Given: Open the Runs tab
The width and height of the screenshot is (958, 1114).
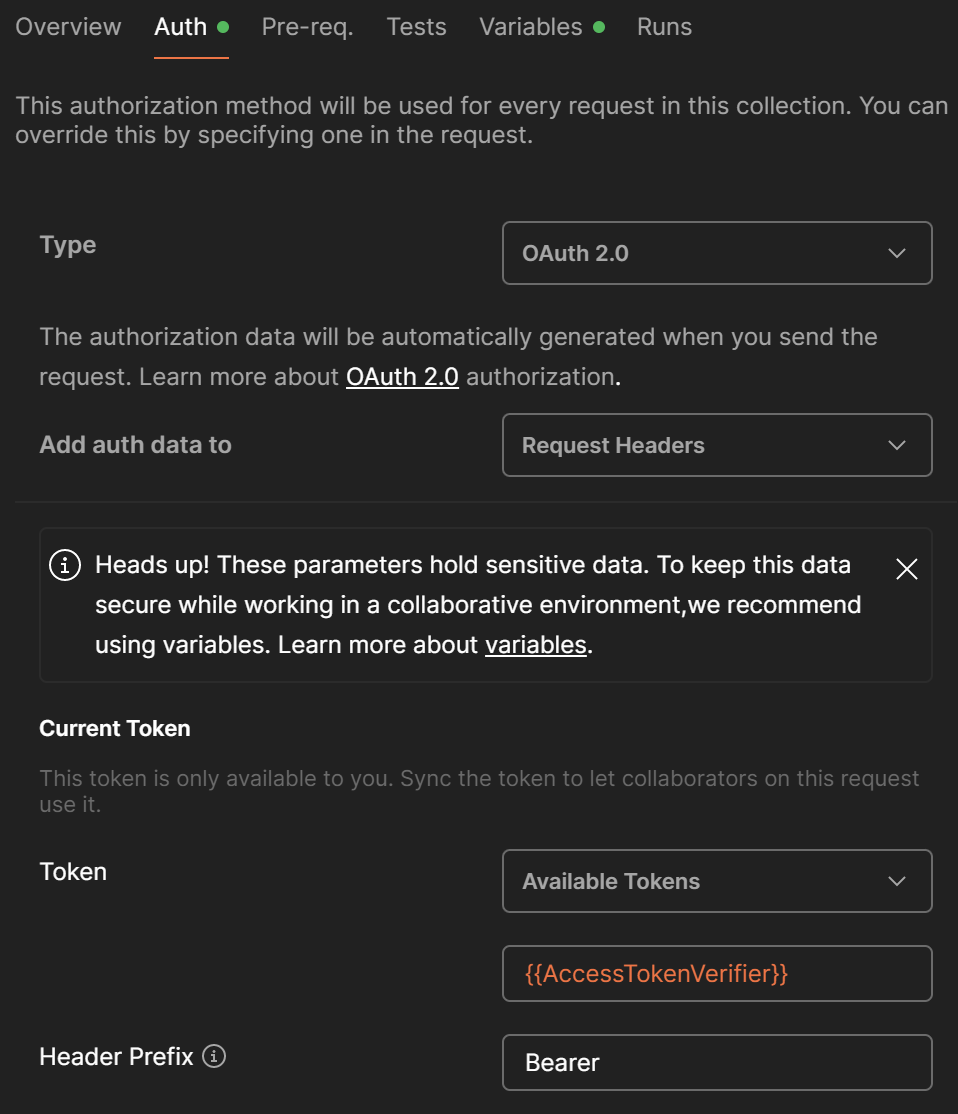Looking at the screenshot, I should point(664,27).
